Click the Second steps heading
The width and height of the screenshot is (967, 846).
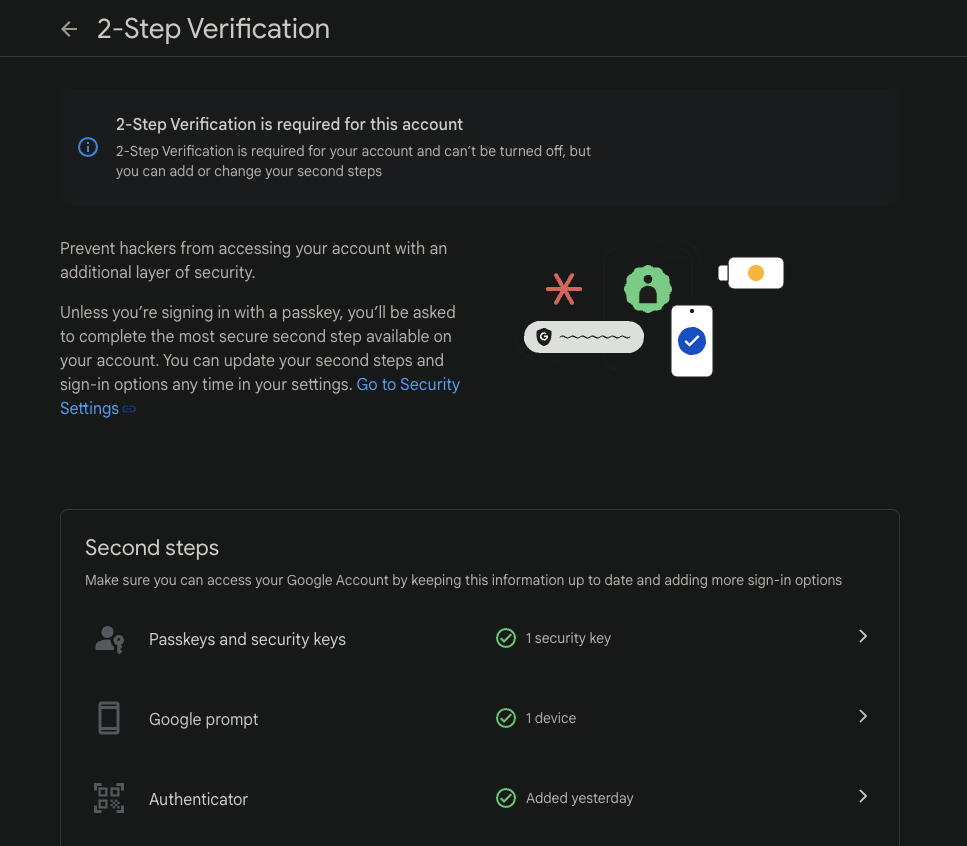pos(152,548)
